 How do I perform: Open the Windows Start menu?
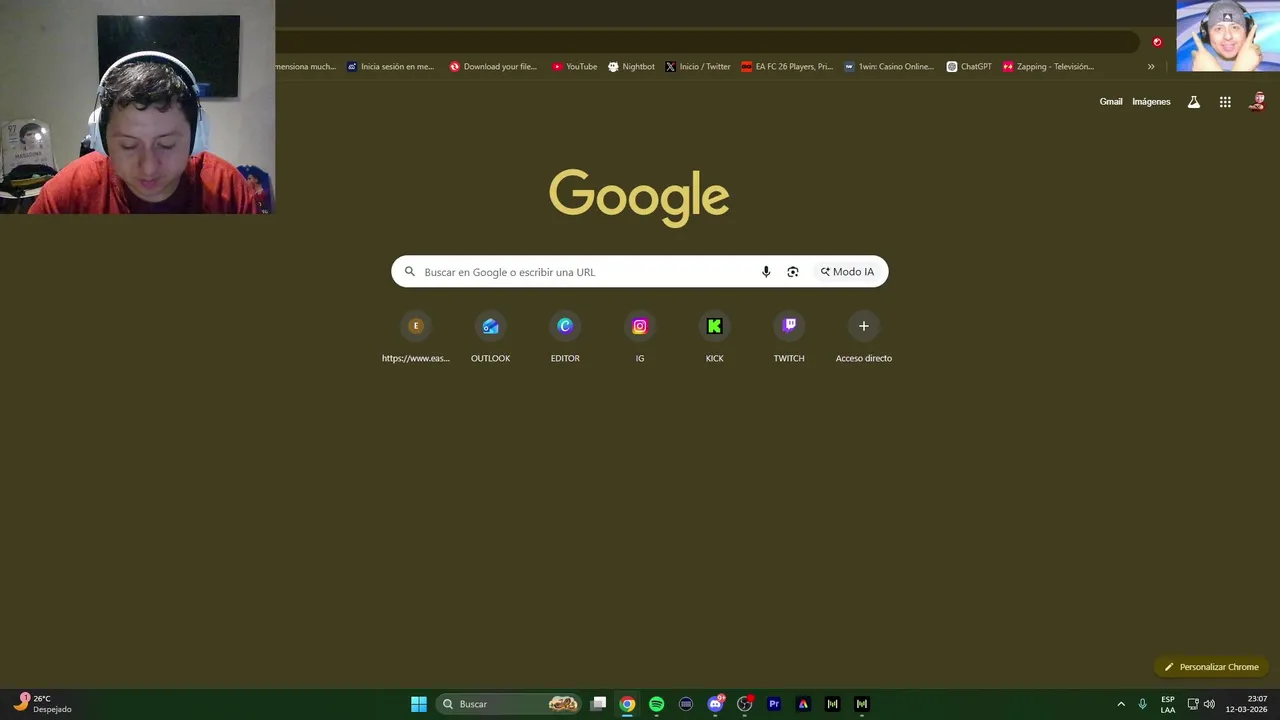click(419, 704)
